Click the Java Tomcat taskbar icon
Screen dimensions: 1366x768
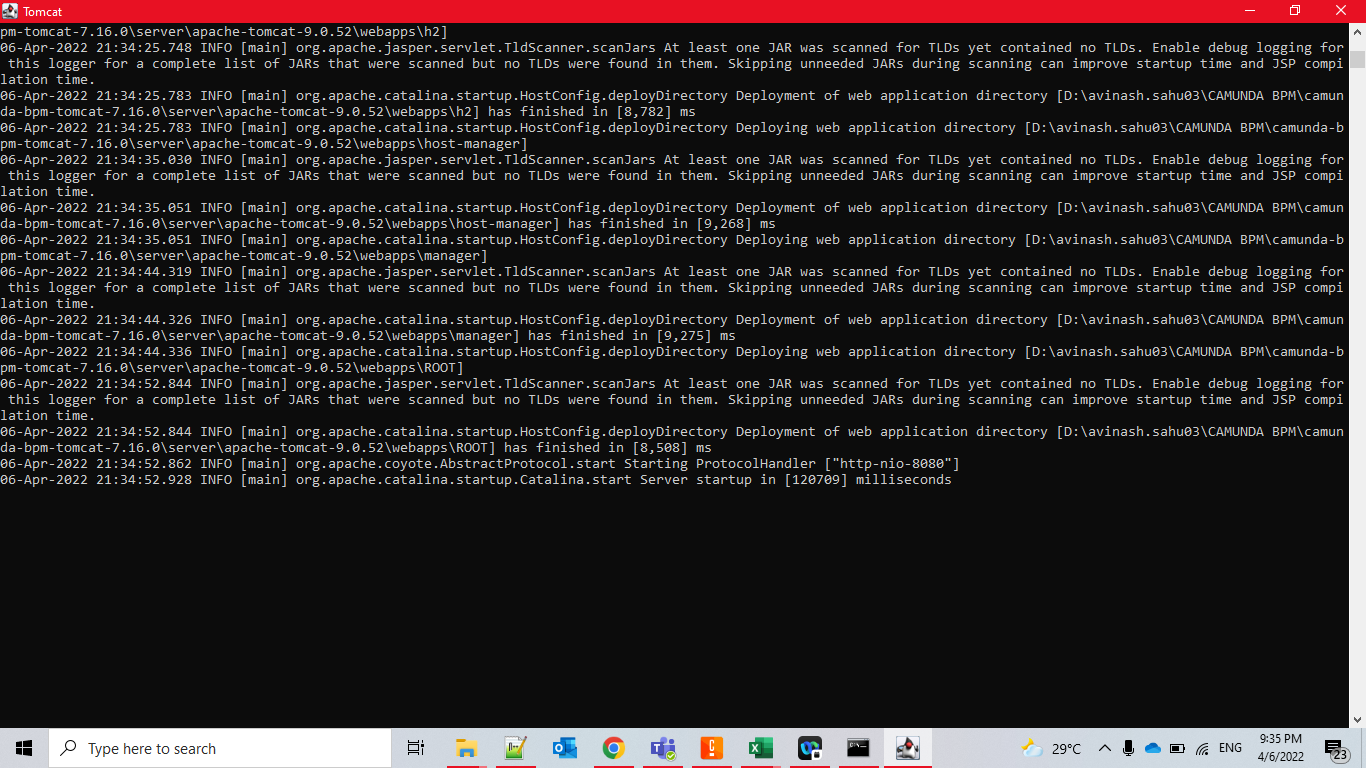[907, 748]
